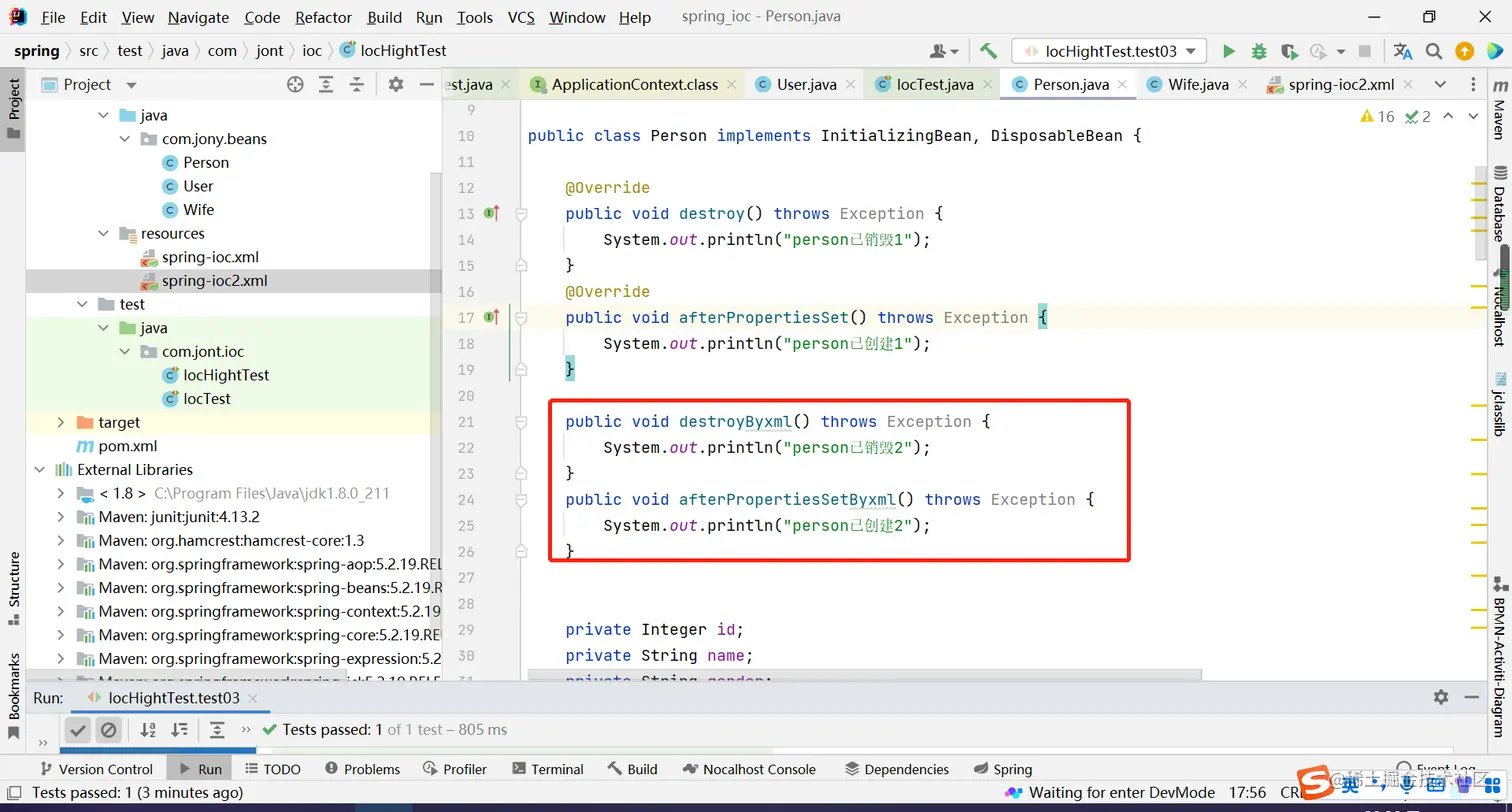Expand all test results in Run panel
This screenshot has height=812, width=1512.
coord(217,730)
